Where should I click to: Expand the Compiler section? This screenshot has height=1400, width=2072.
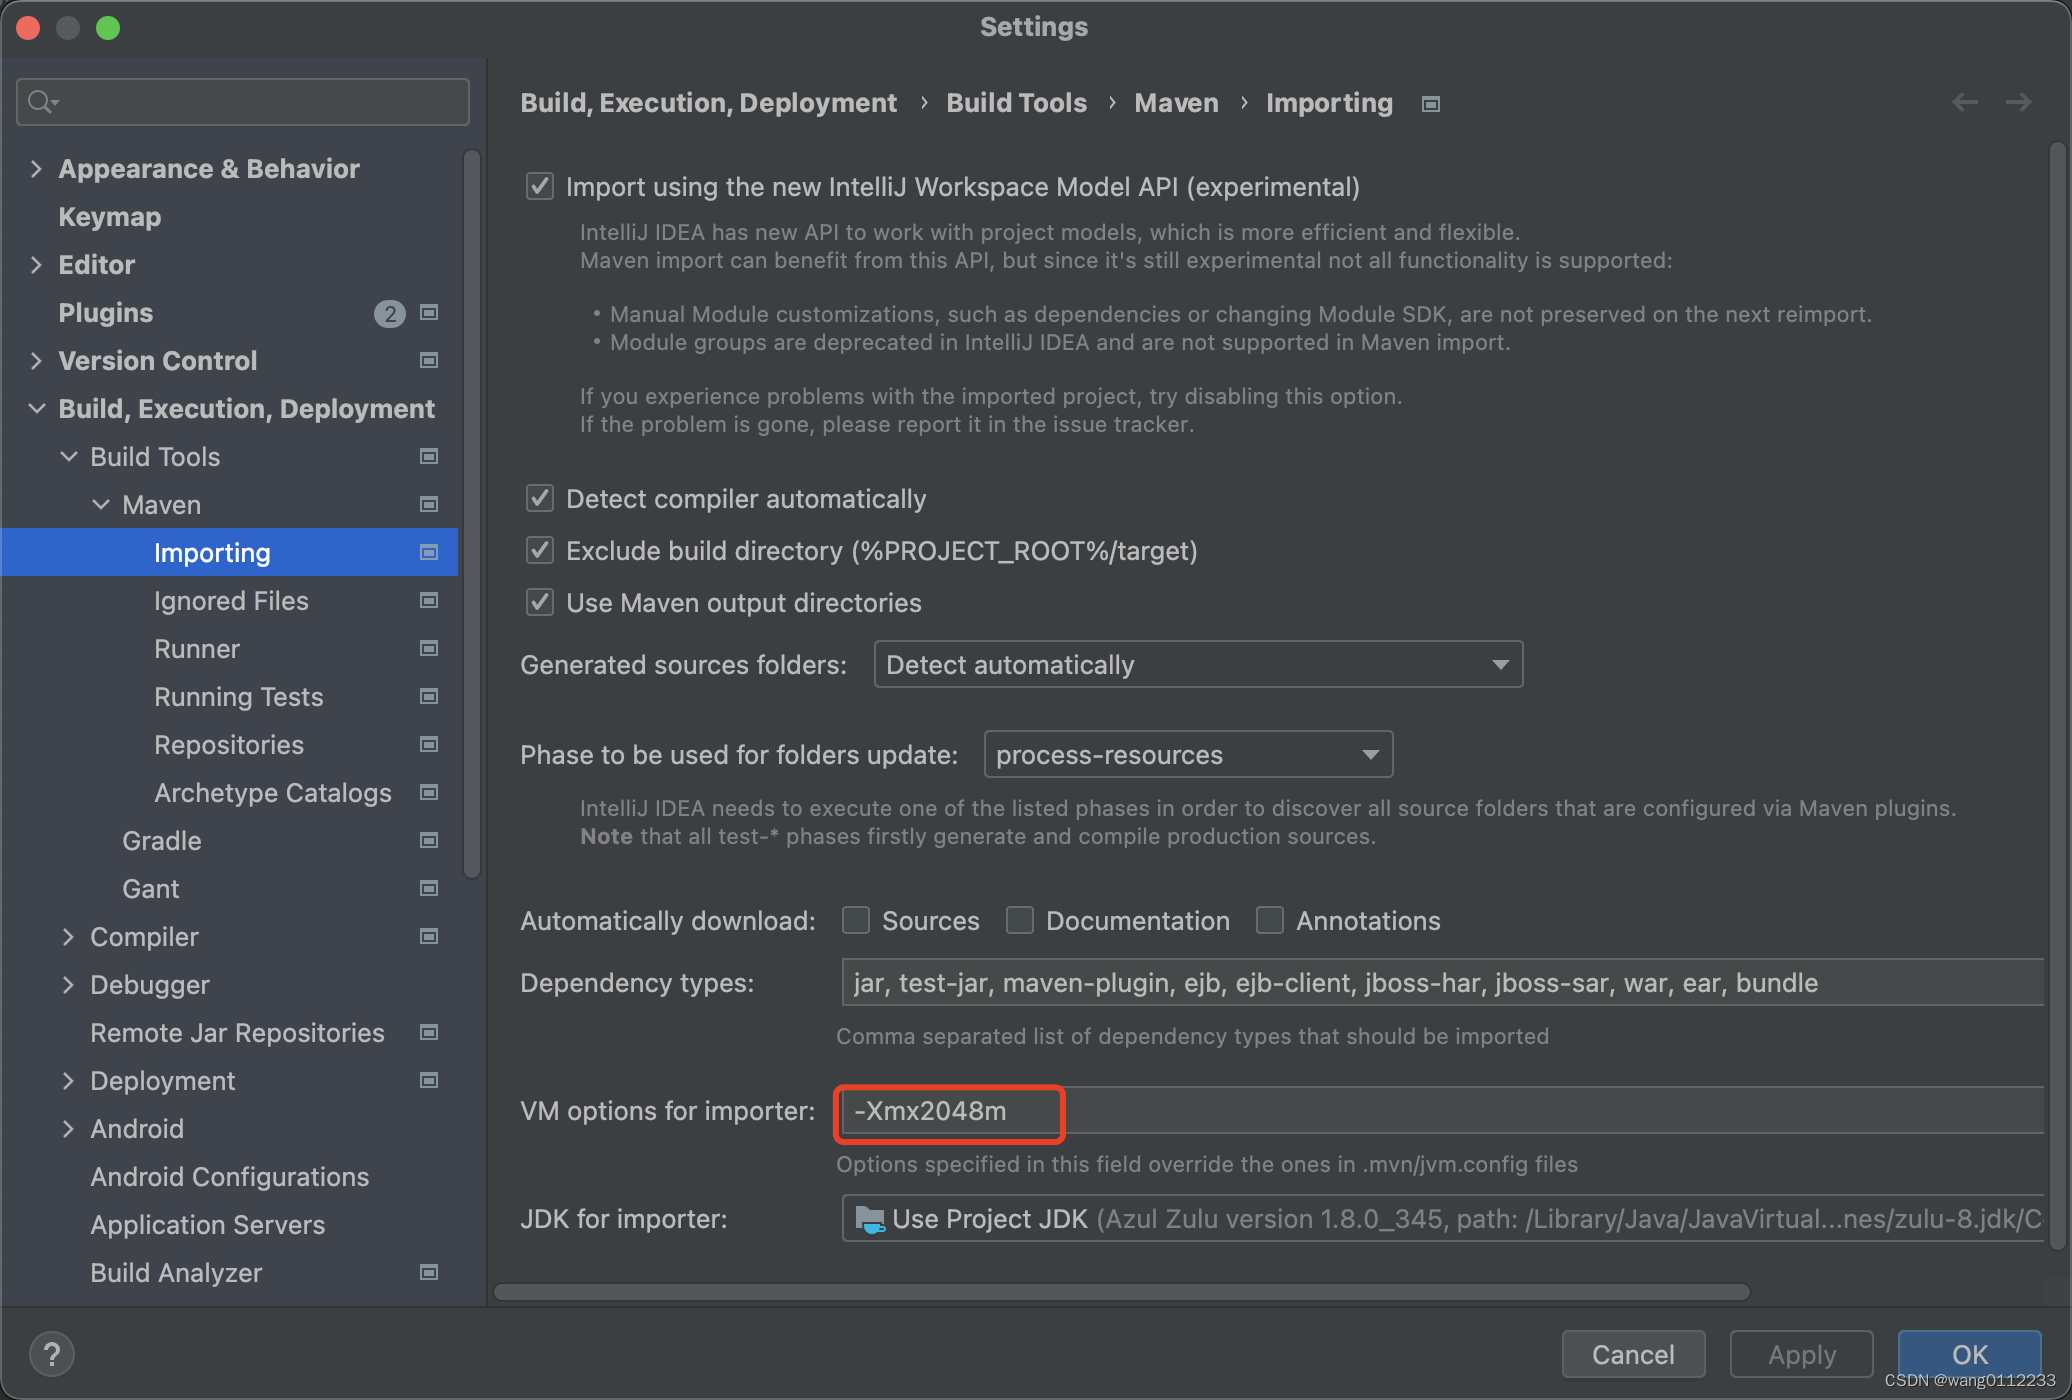68,936
